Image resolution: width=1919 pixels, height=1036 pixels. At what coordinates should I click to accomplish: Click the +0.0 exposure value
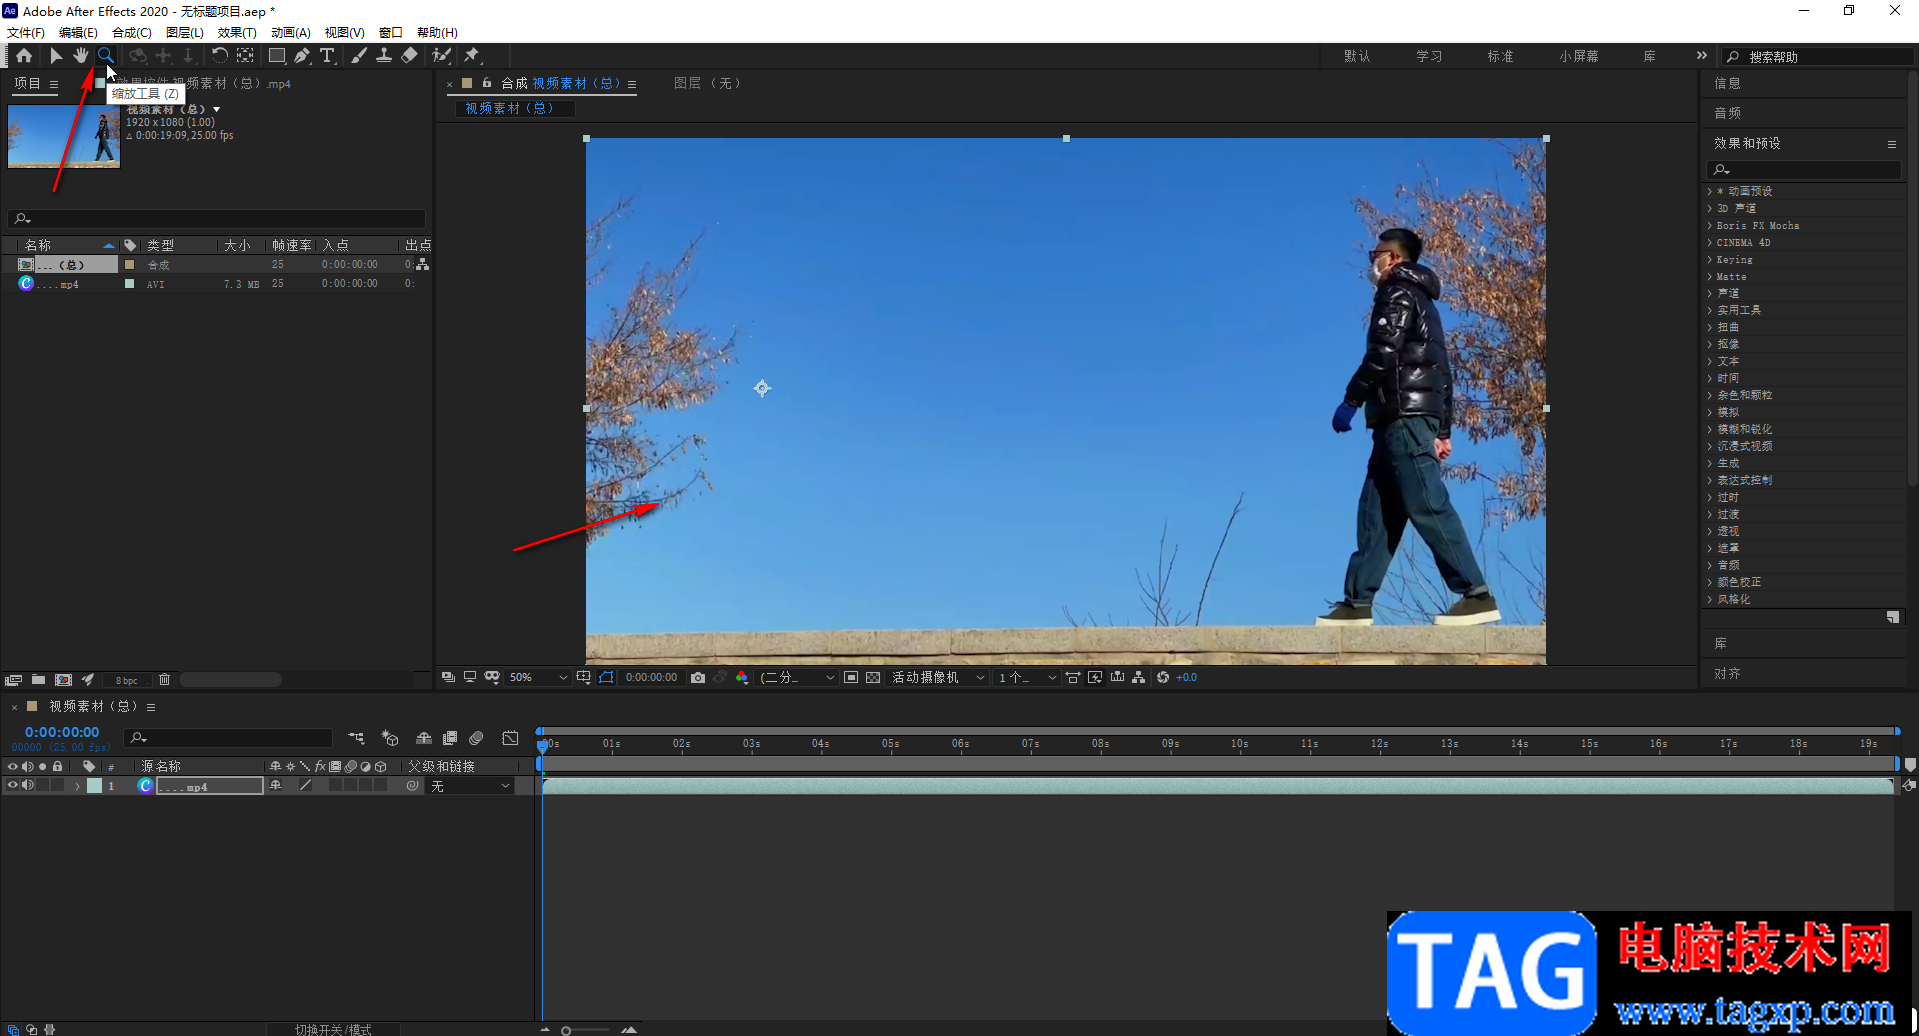click(1186, 677)
